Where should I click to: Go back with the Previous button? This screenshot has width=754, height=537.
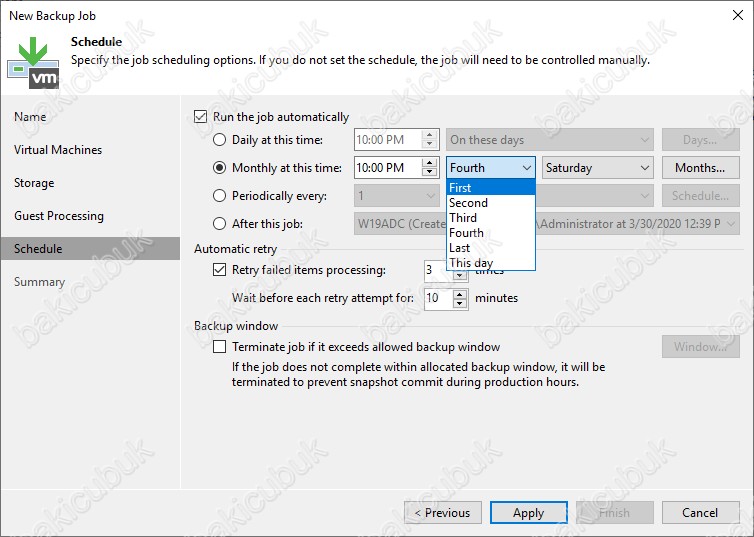coord(443,512)
